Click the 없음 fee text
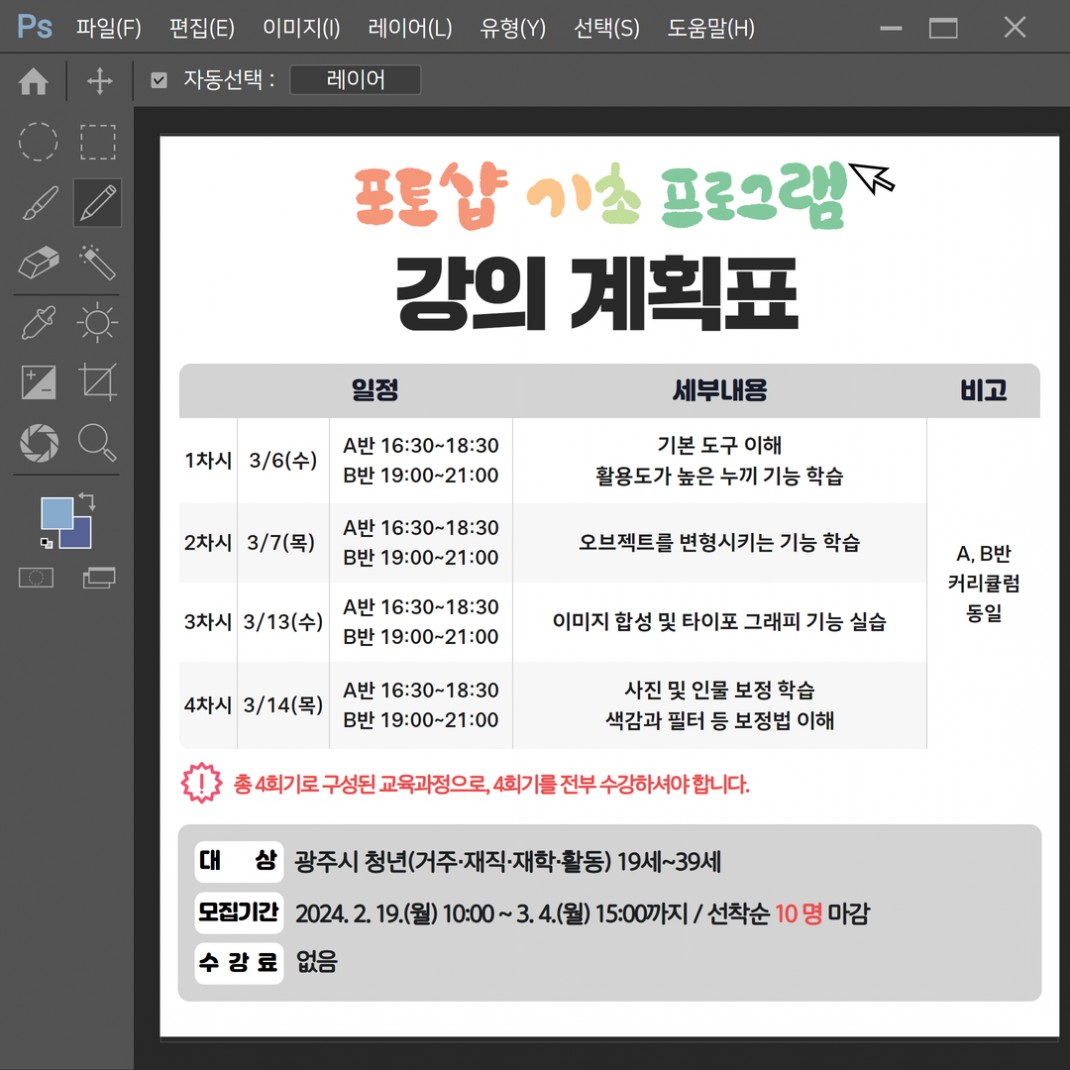The width and height of the screenshot is (1070, 1070). 316,961
